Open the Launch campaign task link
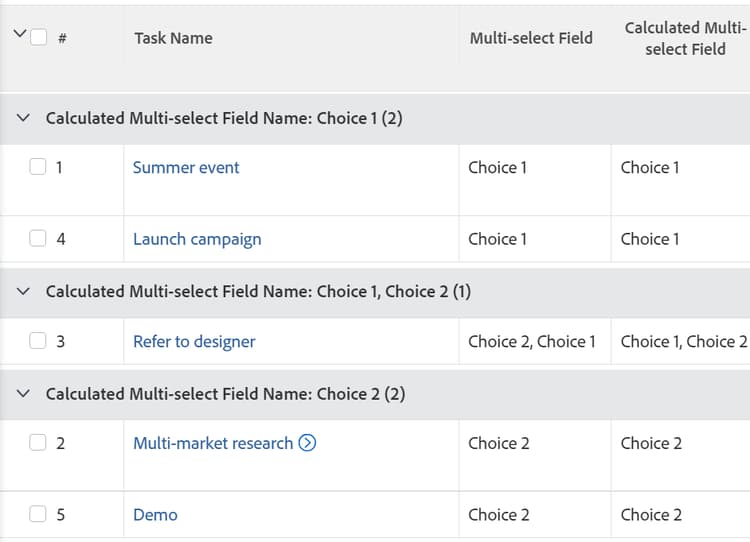750x542 pixels. [x=197, y=239]
